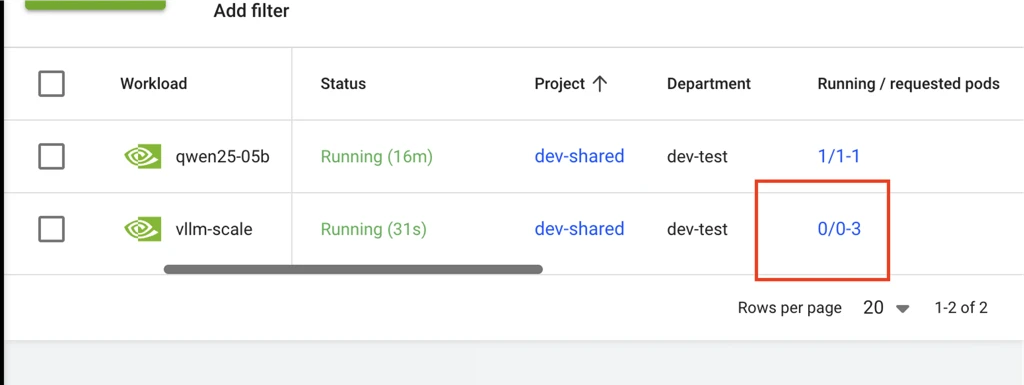The width and height of the screenshot is (1024, 385).
Task: Click the Status column header
Action: (343, 84)
